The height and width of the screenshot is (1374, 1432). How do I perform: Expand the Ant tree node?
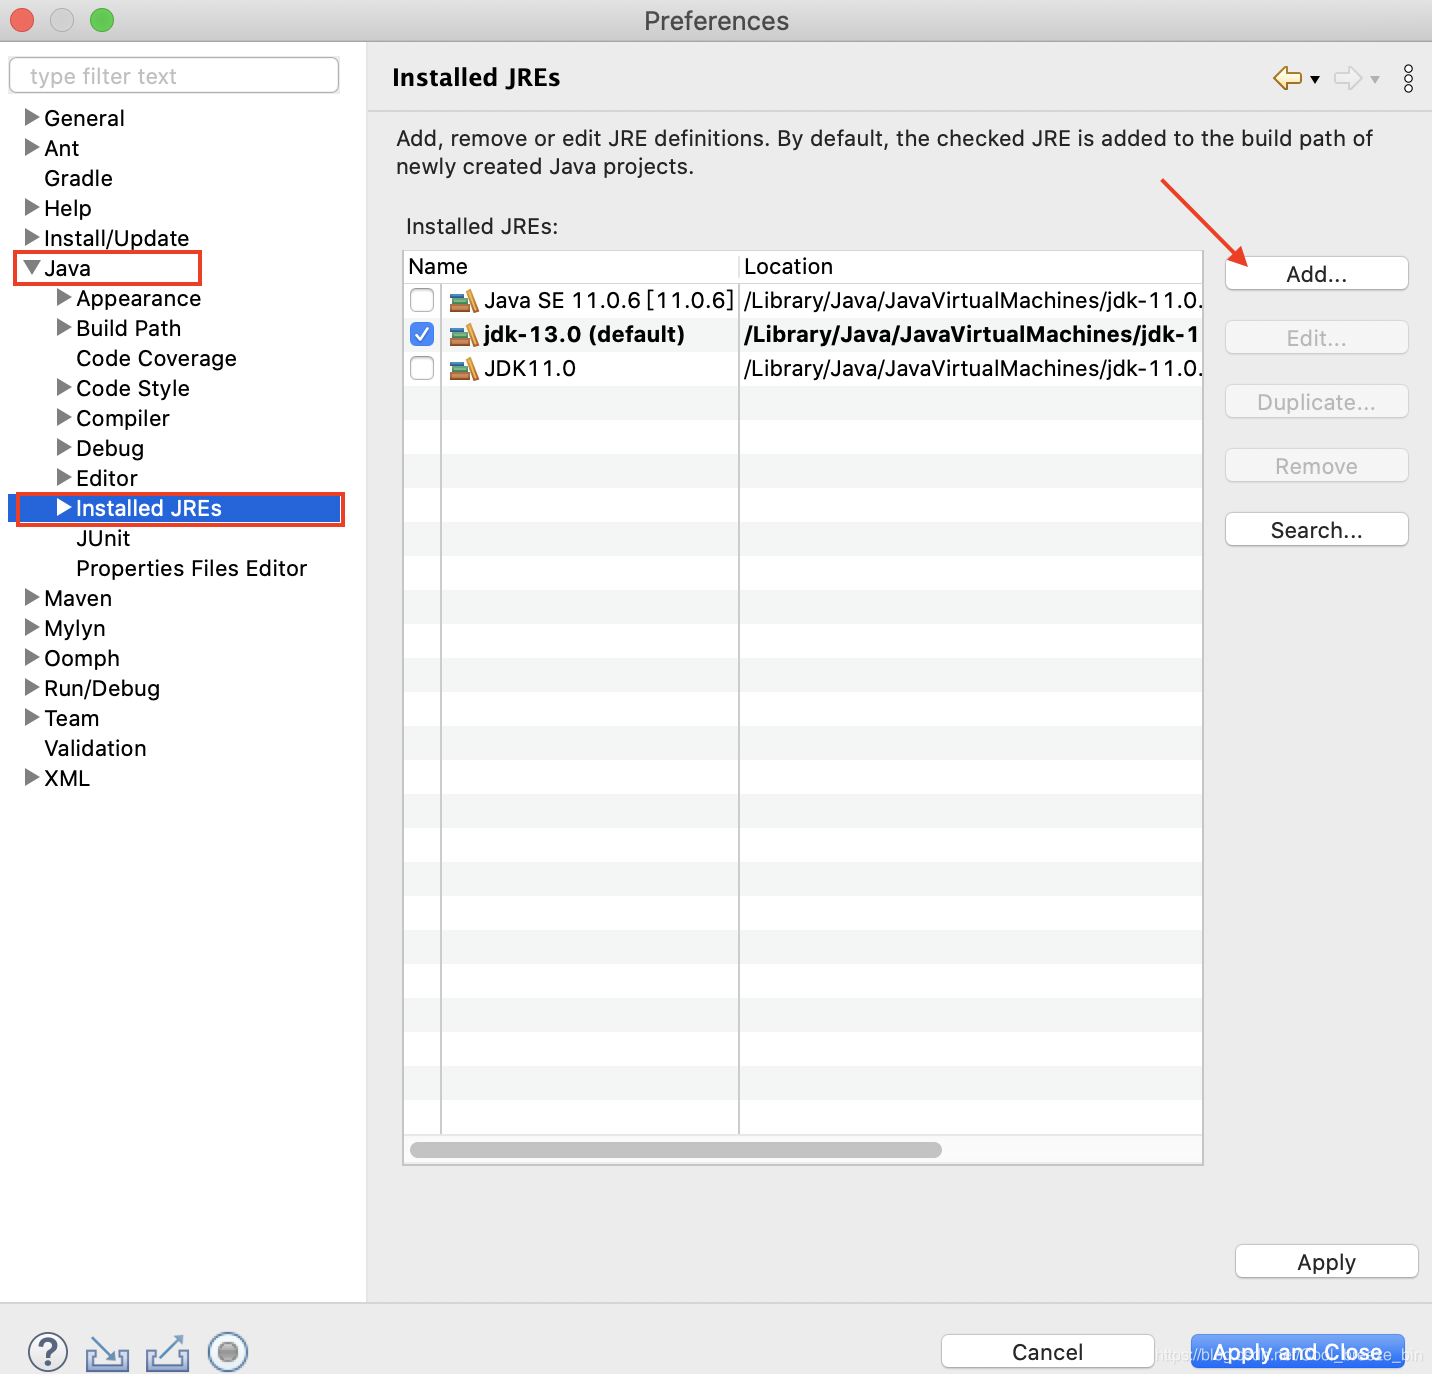[x=32, y=147]
